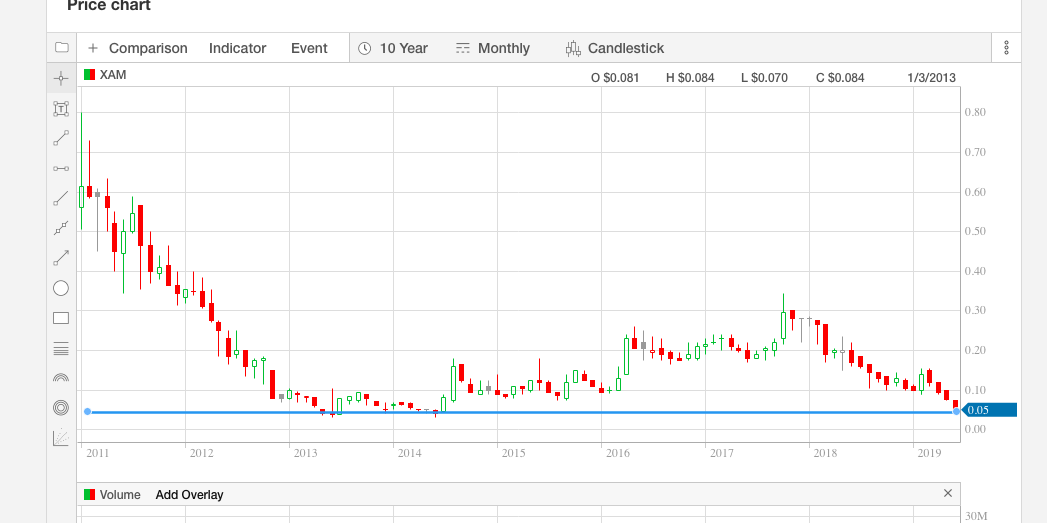Viewport: 1047px width, 523px height.
Task: Select the circle shape tool
Action: [x=61, y=288]
